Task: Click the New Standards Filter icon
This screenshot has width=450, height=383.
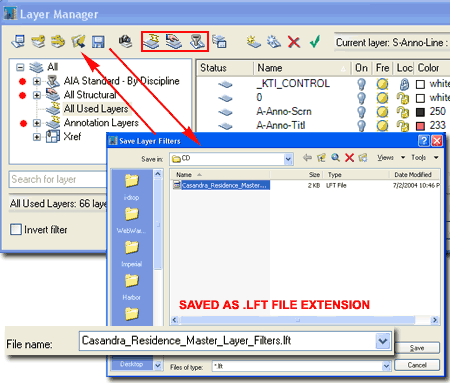Action: point(197,42)
